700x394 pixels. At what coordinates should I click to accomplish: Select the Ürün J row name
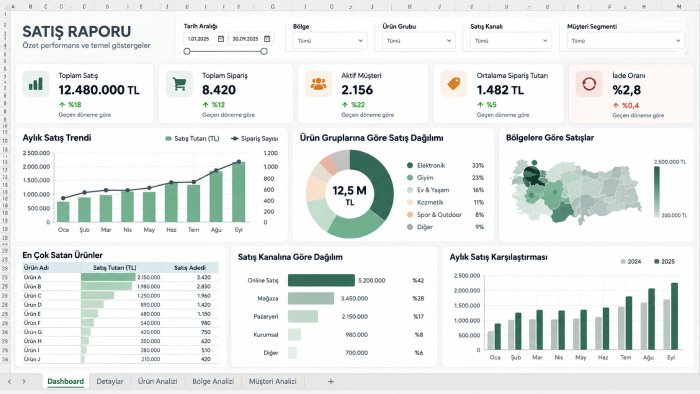(x=32, y=359)
